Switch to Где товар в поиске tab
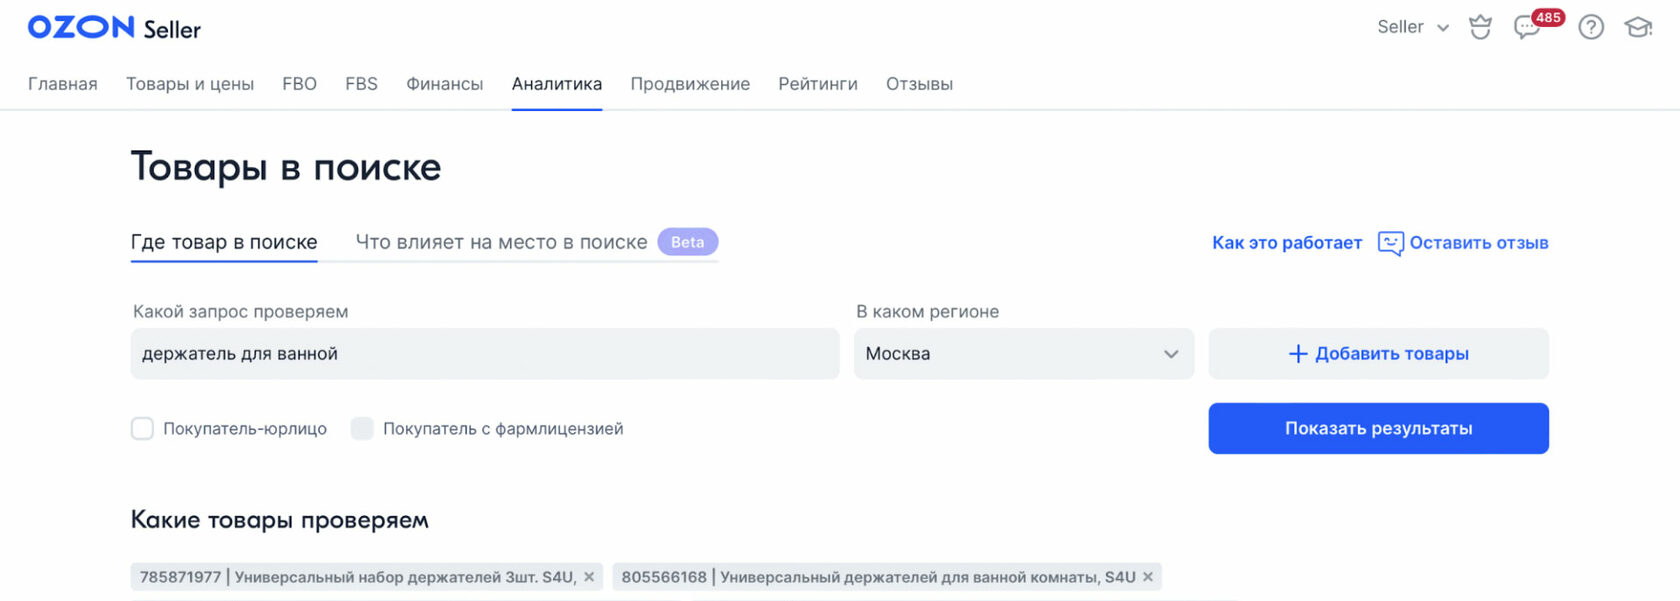The width and height of the screenshot is (1680, 601). coord(224,242)
